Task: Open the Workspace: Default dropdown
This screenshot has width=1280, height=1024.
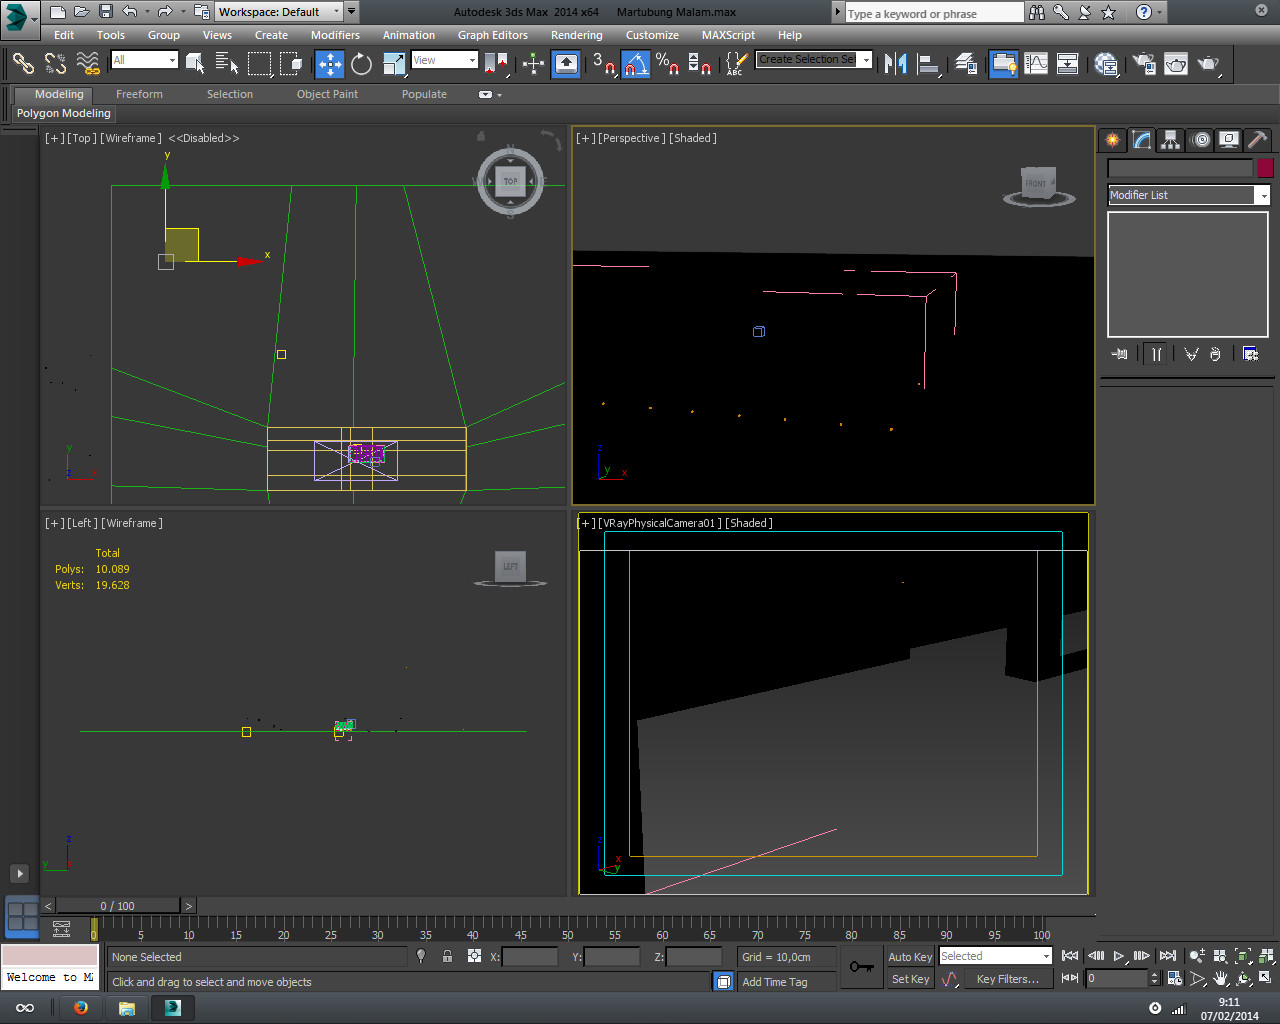Action: pyautogui.click(x=279, y=12)
